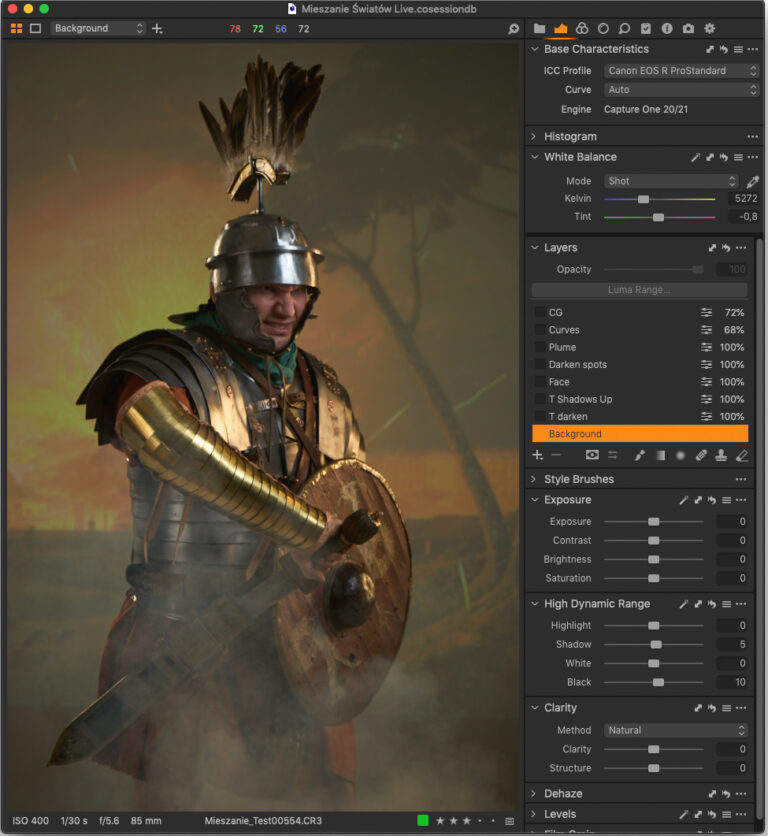768x836 pixels.
Task: Click the Tint slider handle
Action: 658,217
